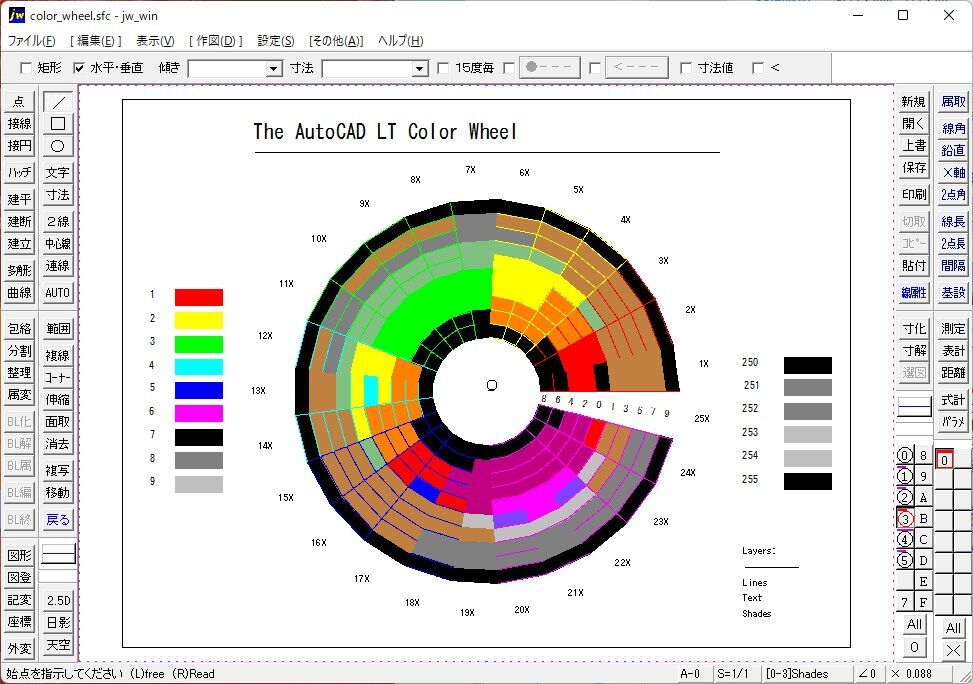The height and width of the screenshot is (684, 973).
Task: Select the 線角 line angle tool
Action: [x=953, y=128]
